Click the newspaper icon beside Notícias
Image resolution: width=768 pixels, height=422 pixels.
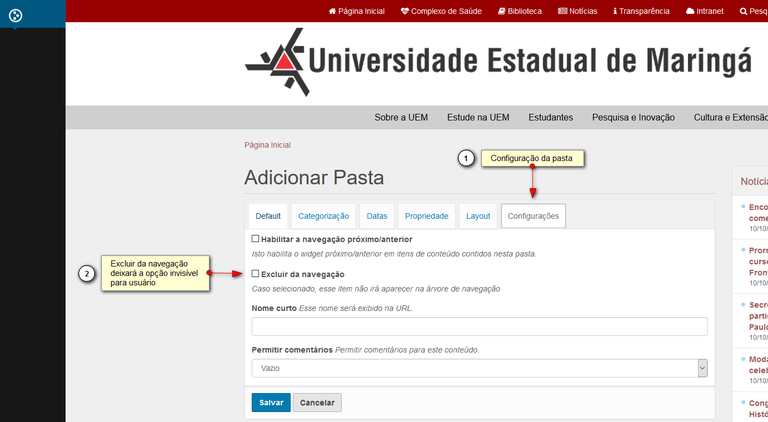tap(562, 11)
